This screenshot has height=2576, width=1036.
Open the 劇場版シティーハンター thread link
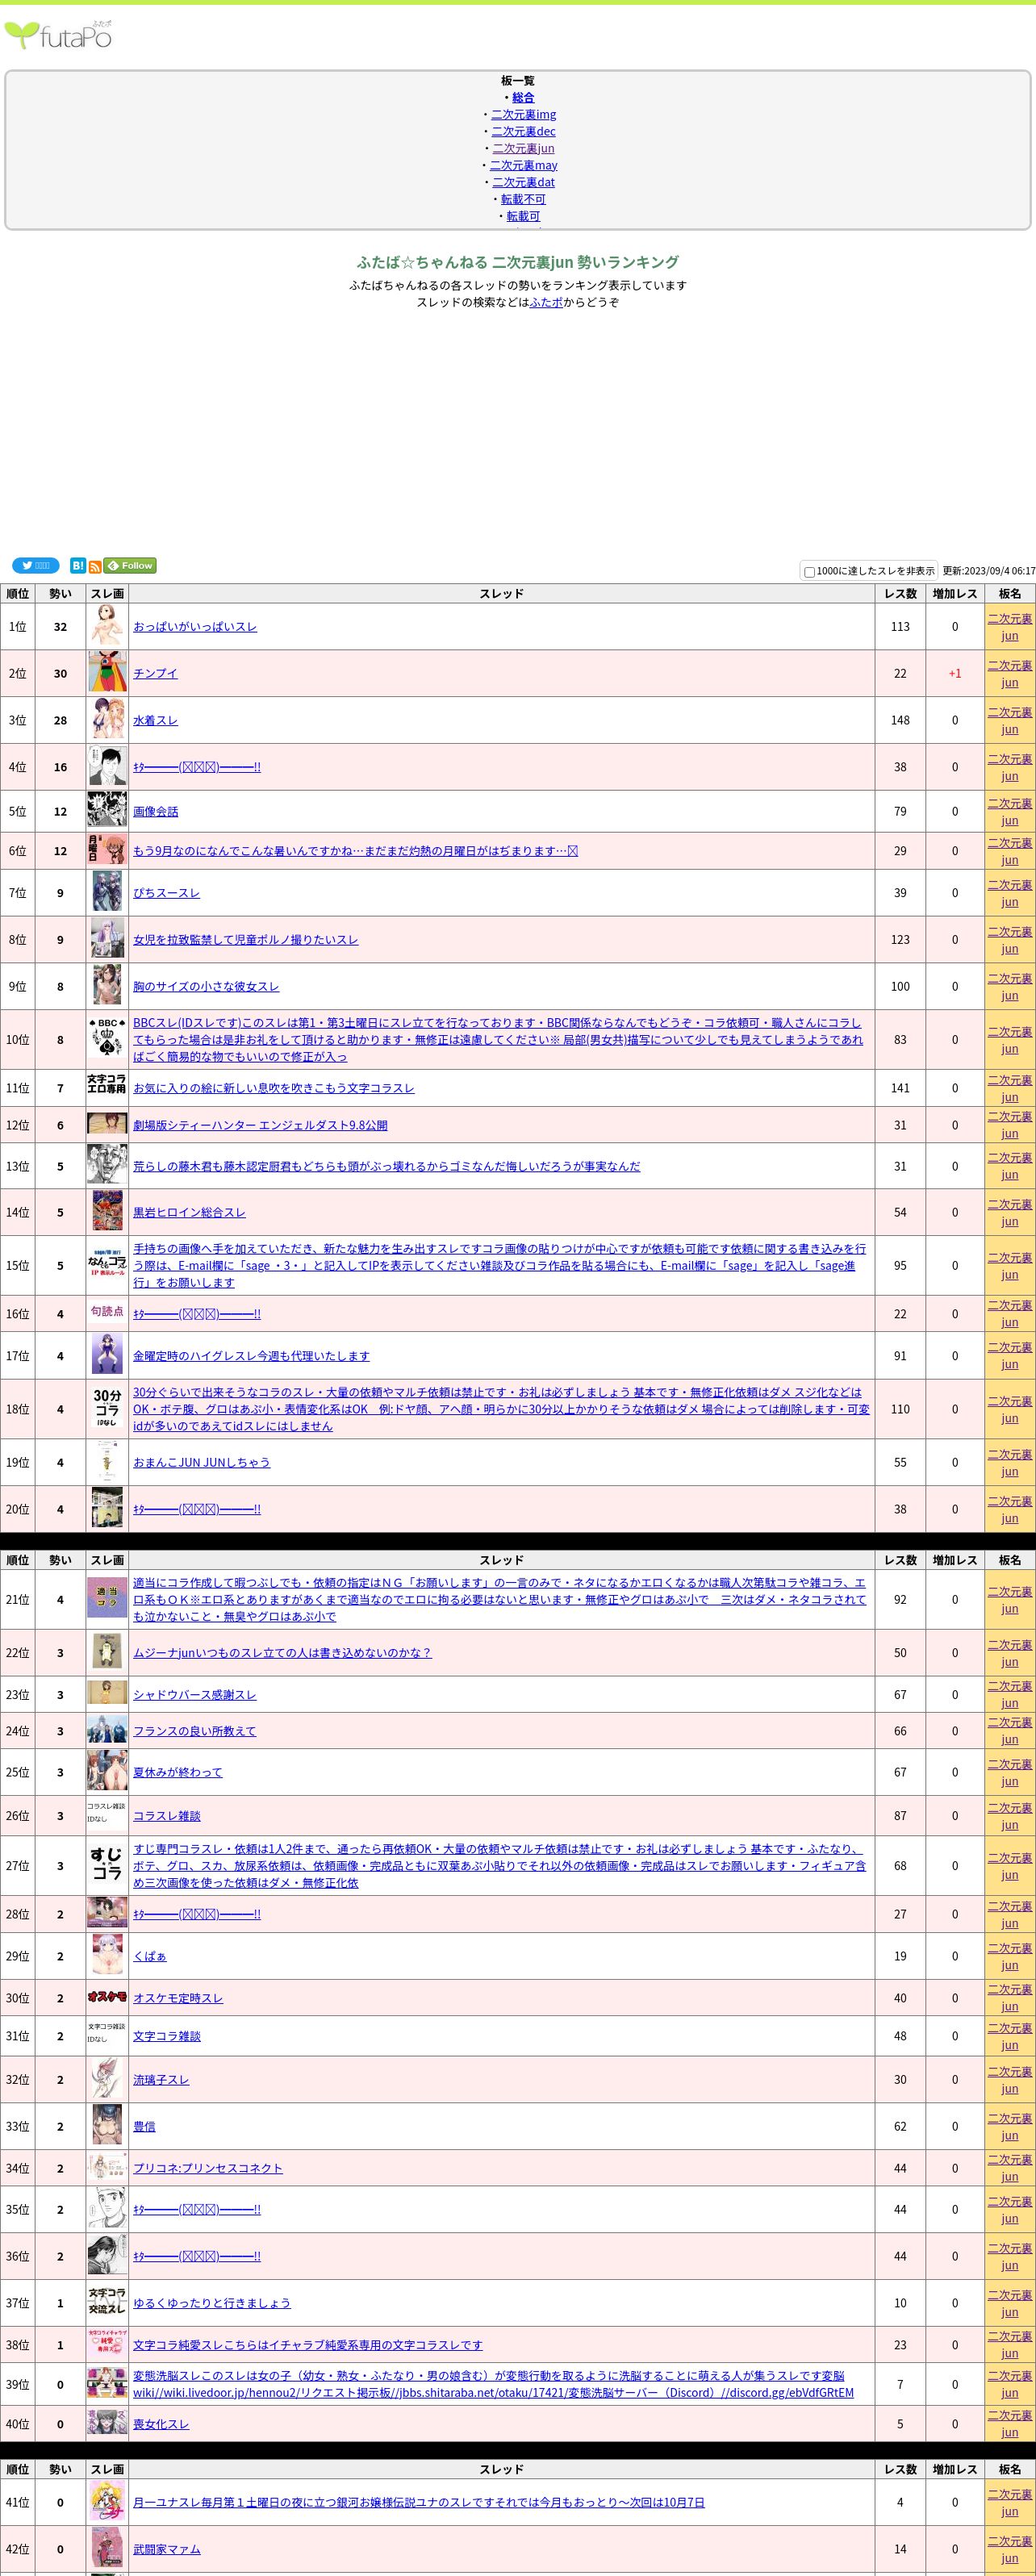point(260,1125)
